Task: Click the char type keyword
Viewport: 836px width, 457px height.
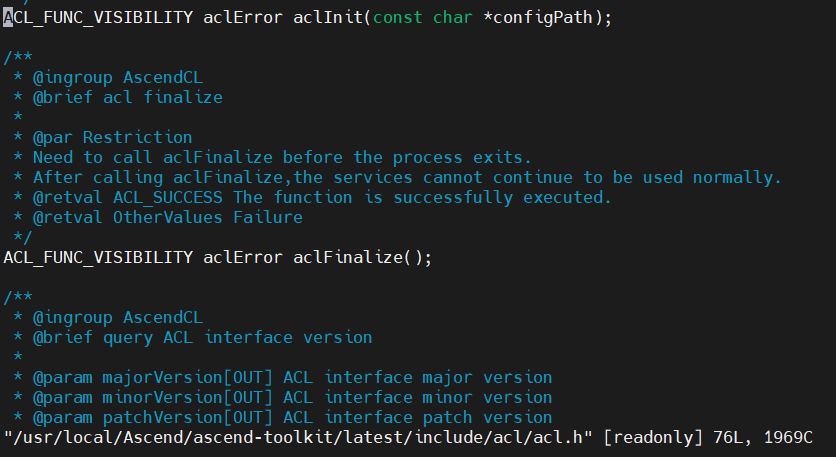Action: 452,19
